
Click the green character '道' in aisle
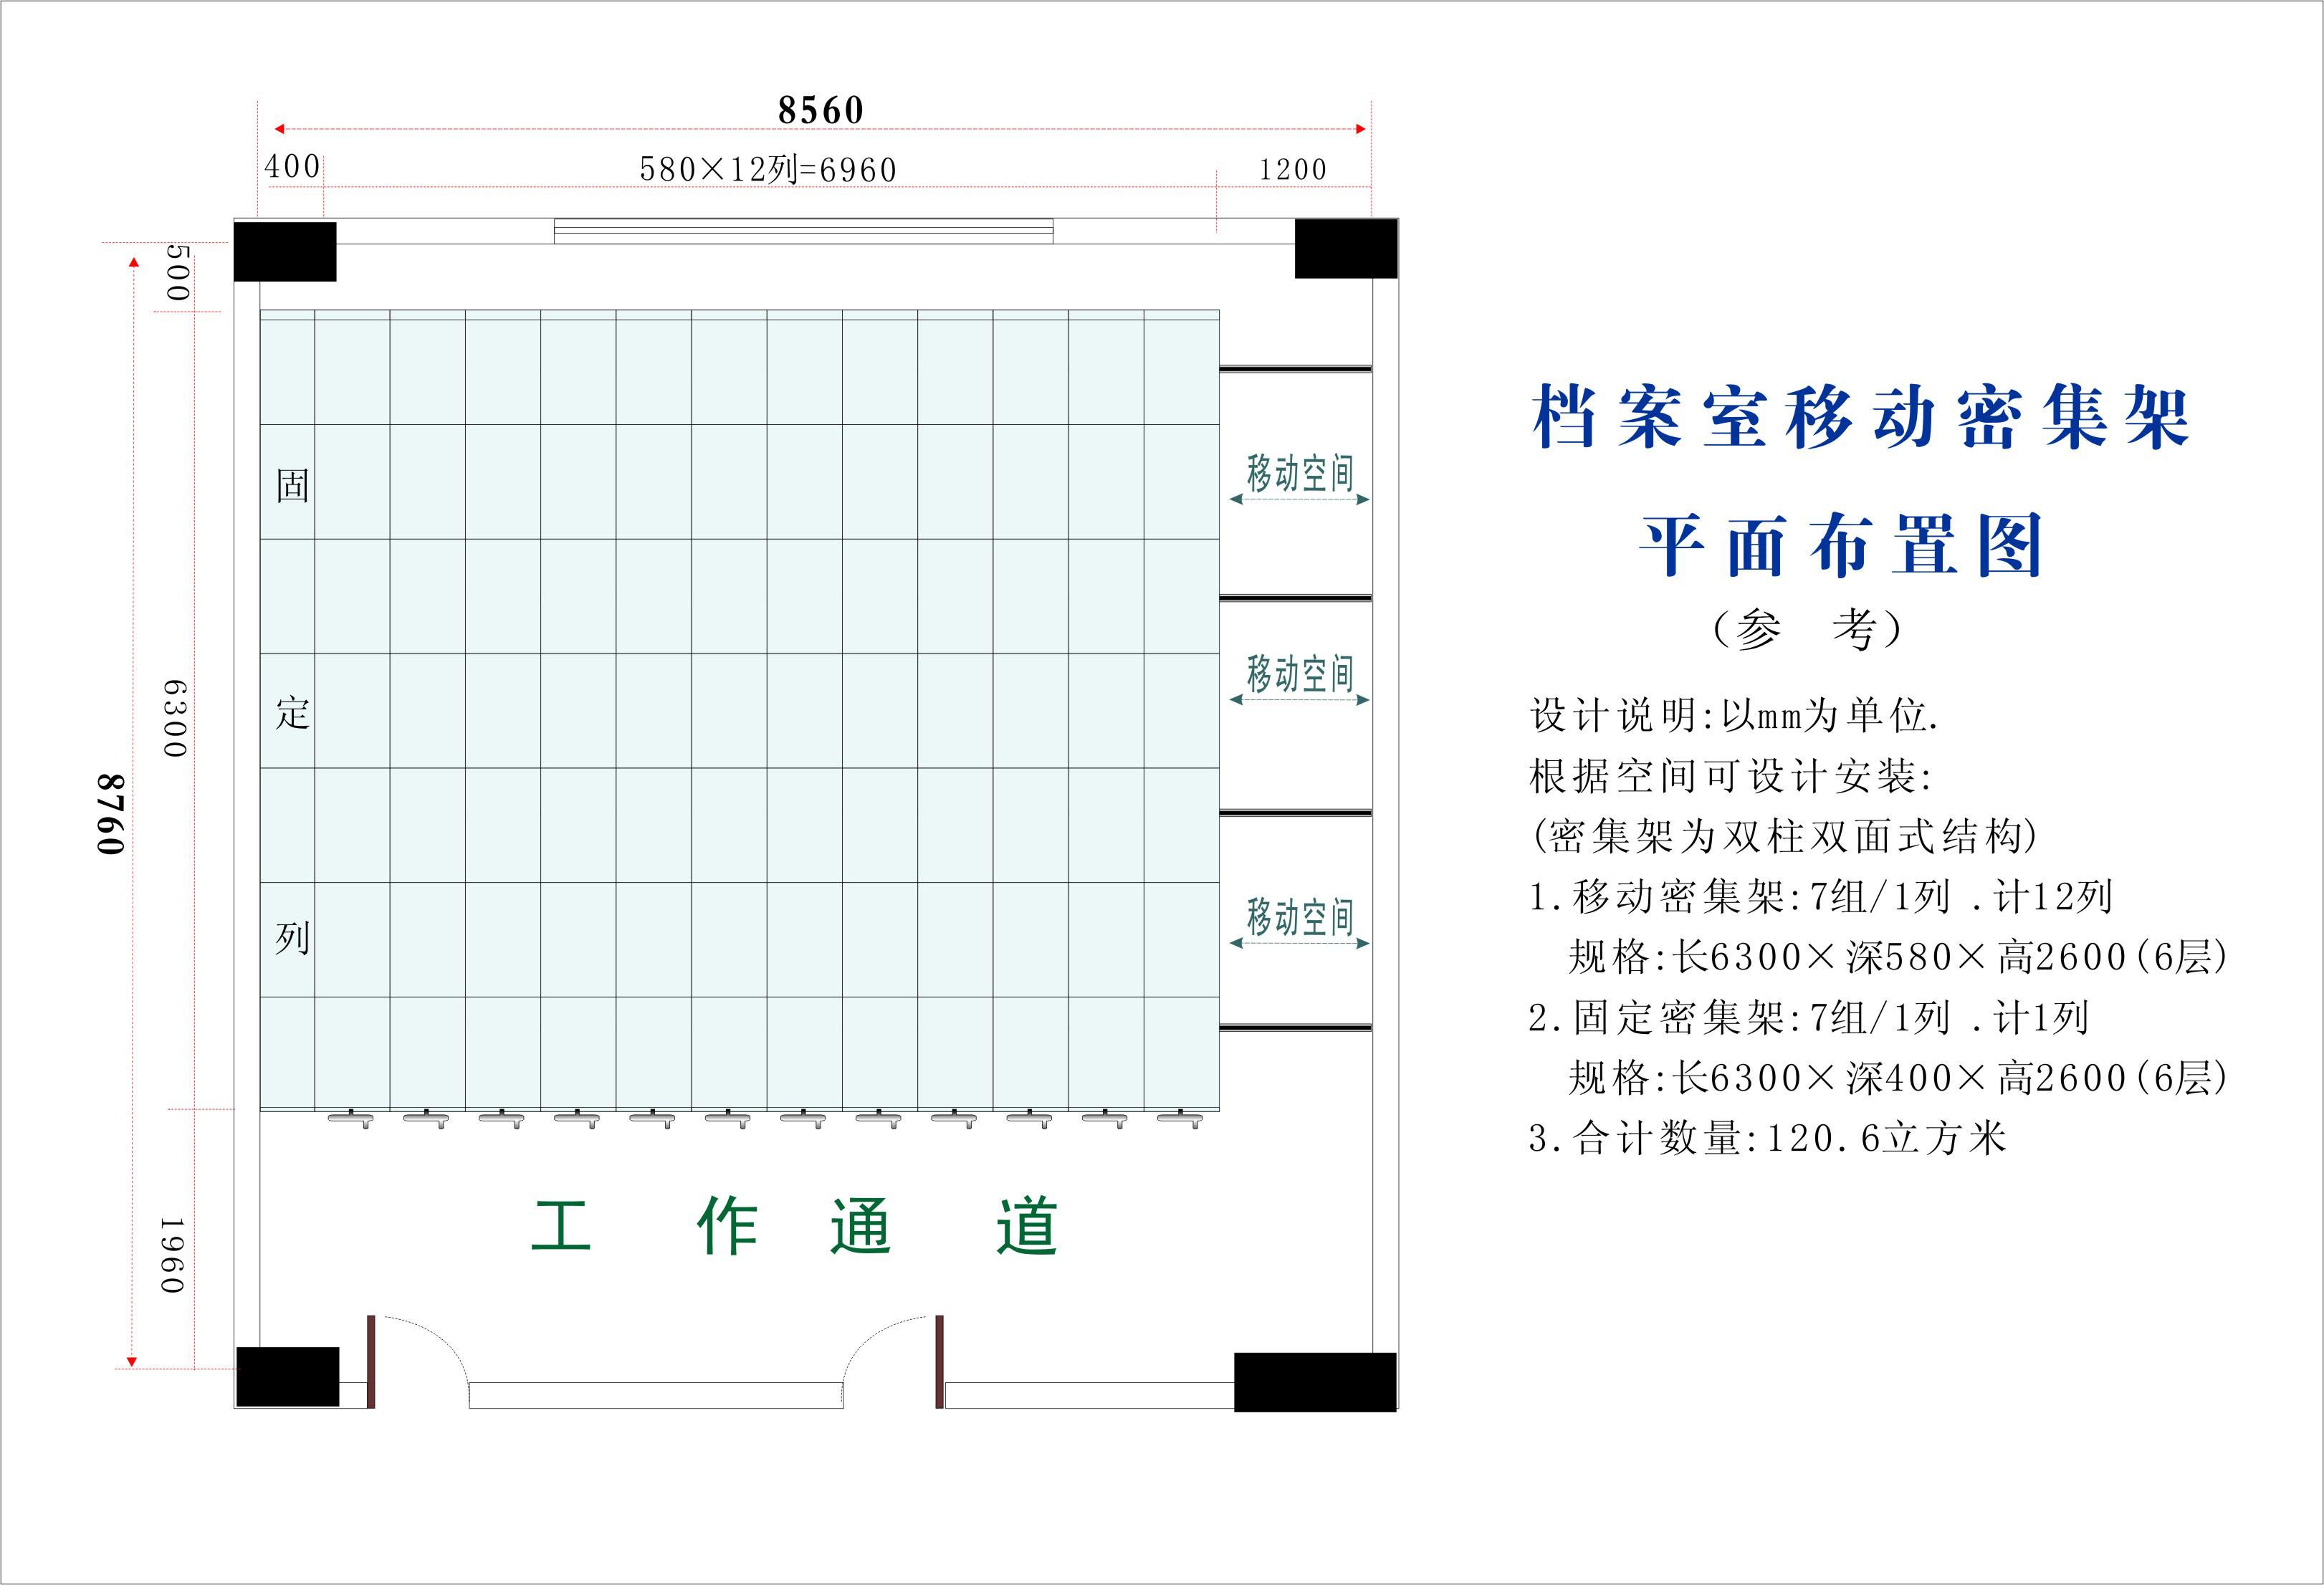point(1026,1225)
